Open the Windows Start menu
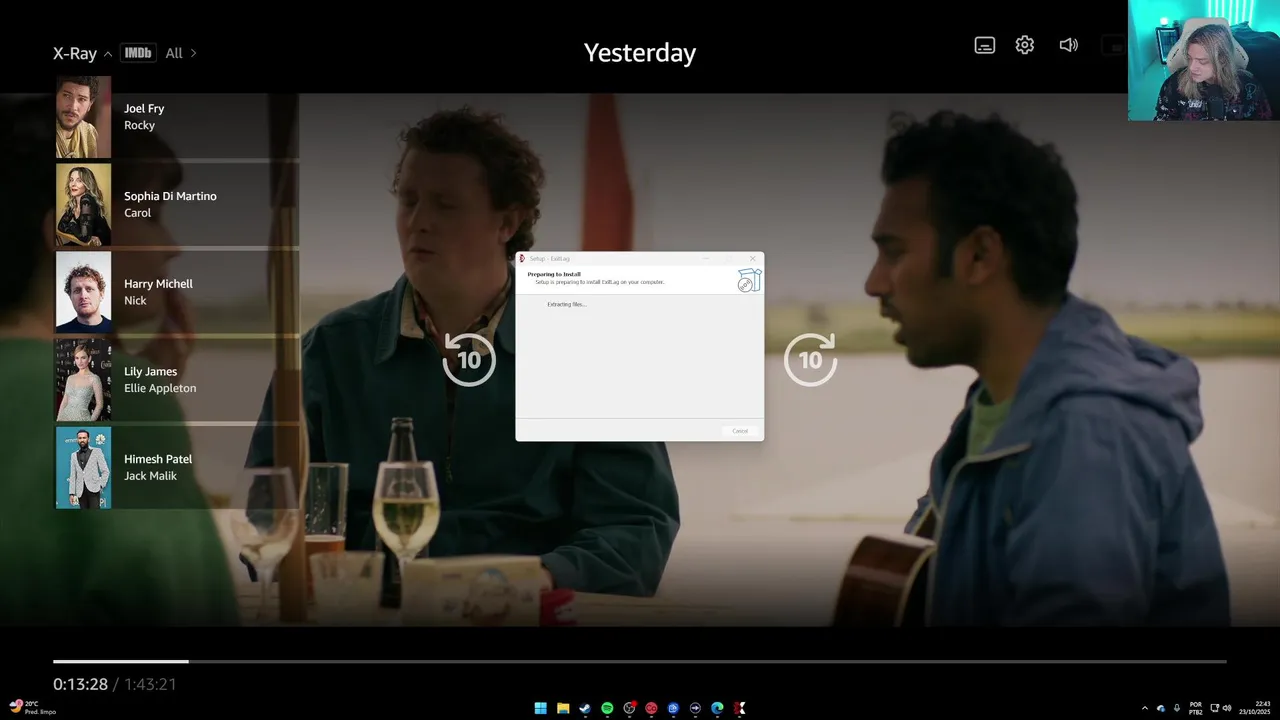 point(541,708)
